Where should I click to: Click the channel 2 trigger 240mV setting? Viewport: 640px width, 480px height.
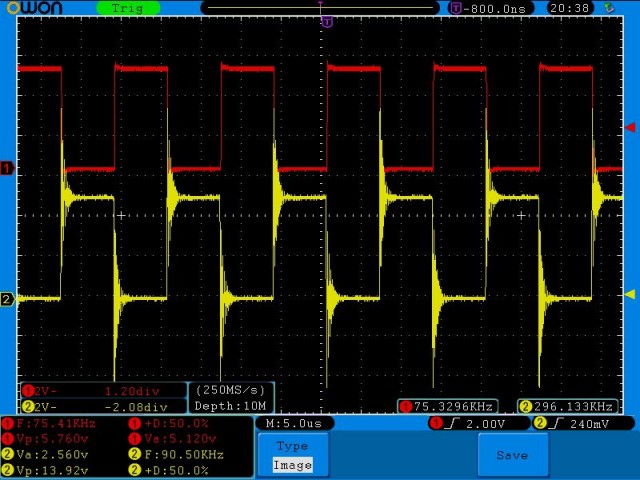point(583,424)
